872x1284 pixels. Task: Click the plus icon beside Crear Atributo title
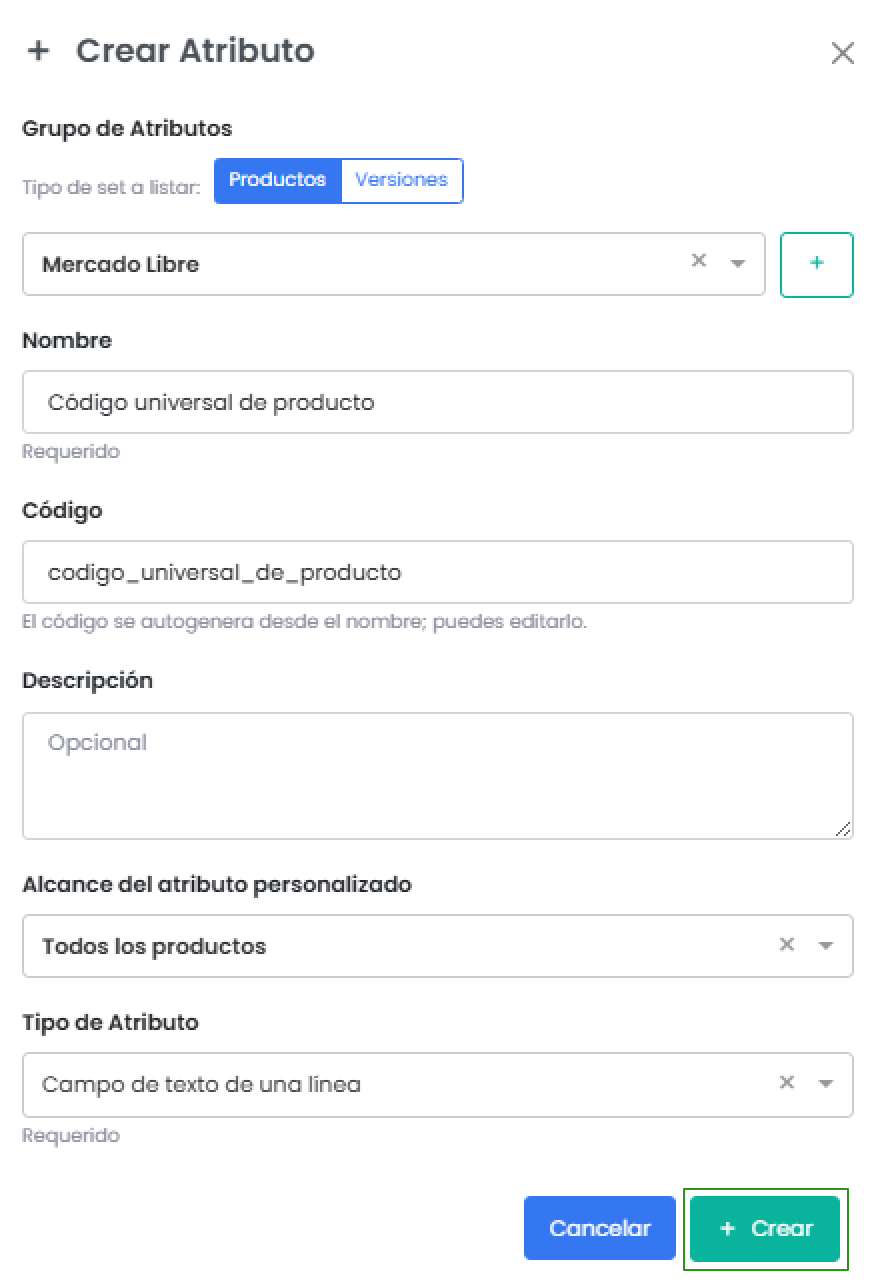click(38, 51)
